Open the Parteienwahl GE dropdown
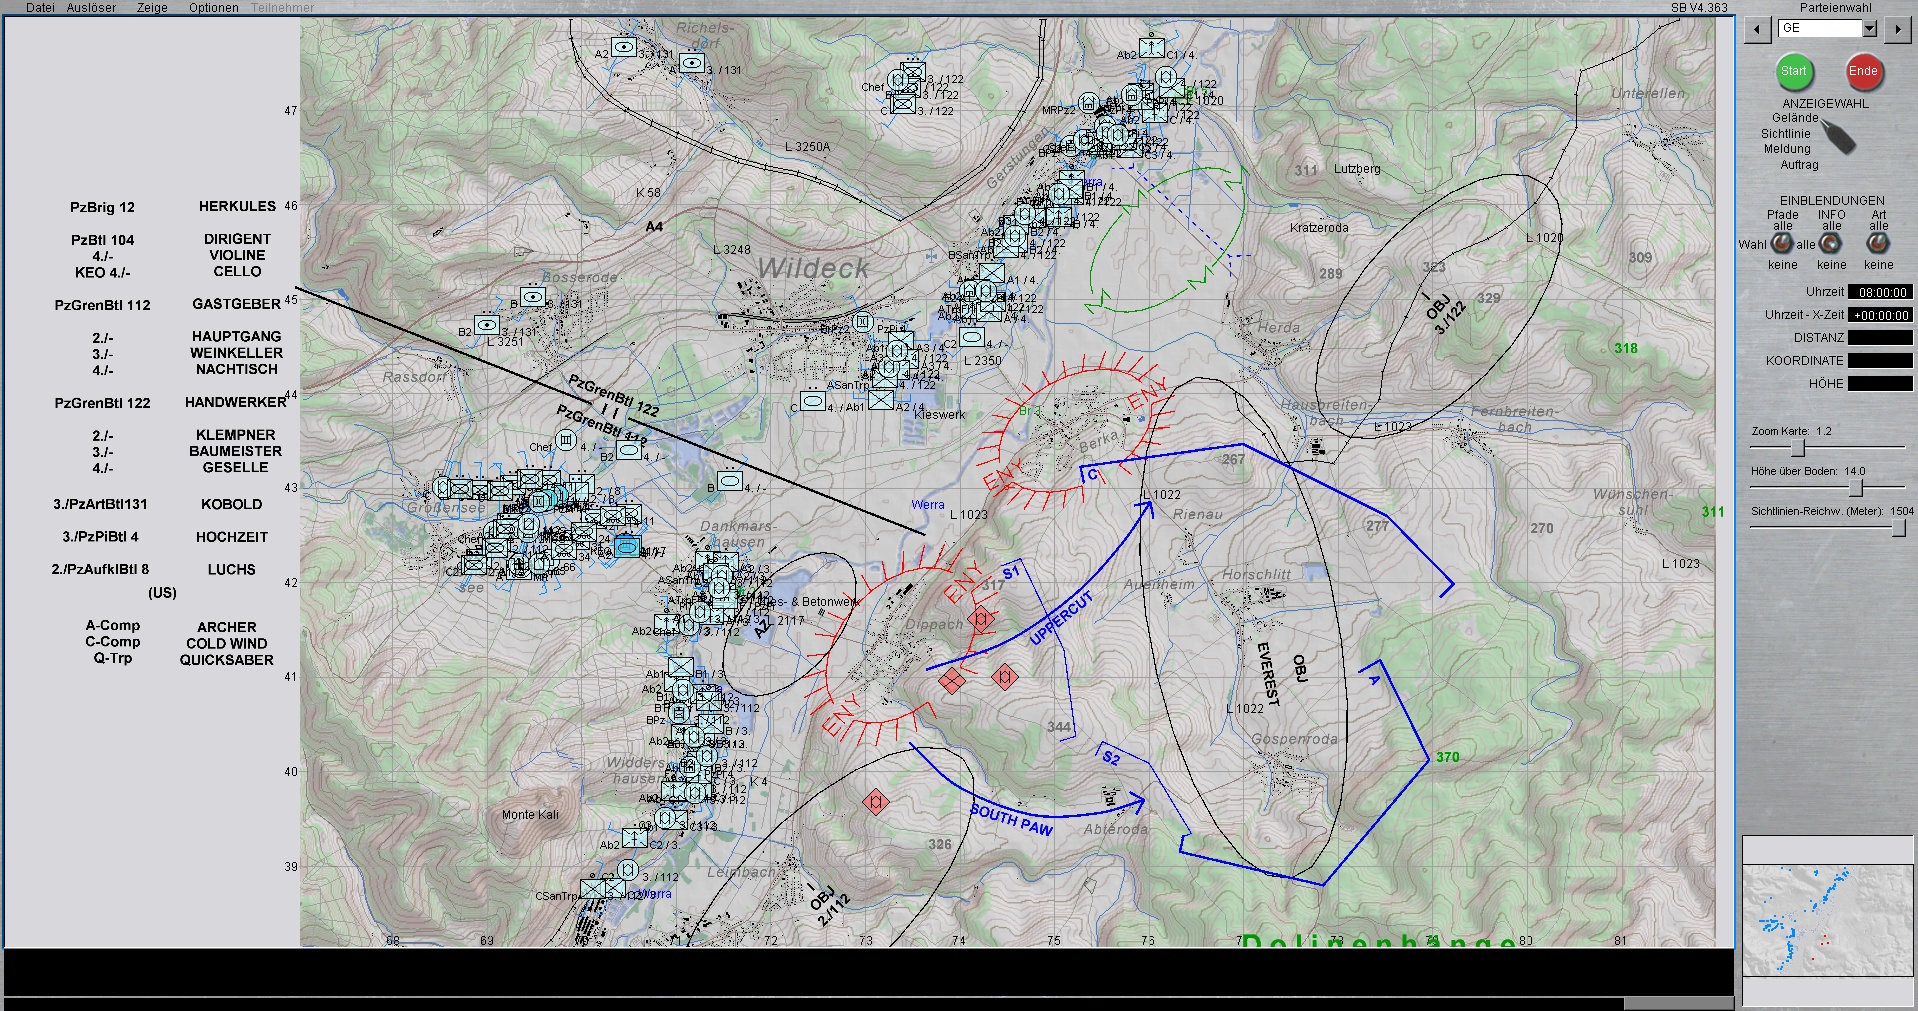Image resolution: width=1918 pixels, height=1011 pixels. pos(1869,29)
